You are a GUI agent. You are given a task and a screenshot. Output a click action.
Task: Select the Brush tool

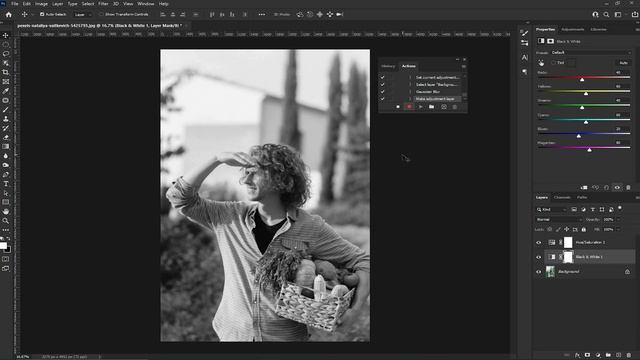(x=6, y=110)
